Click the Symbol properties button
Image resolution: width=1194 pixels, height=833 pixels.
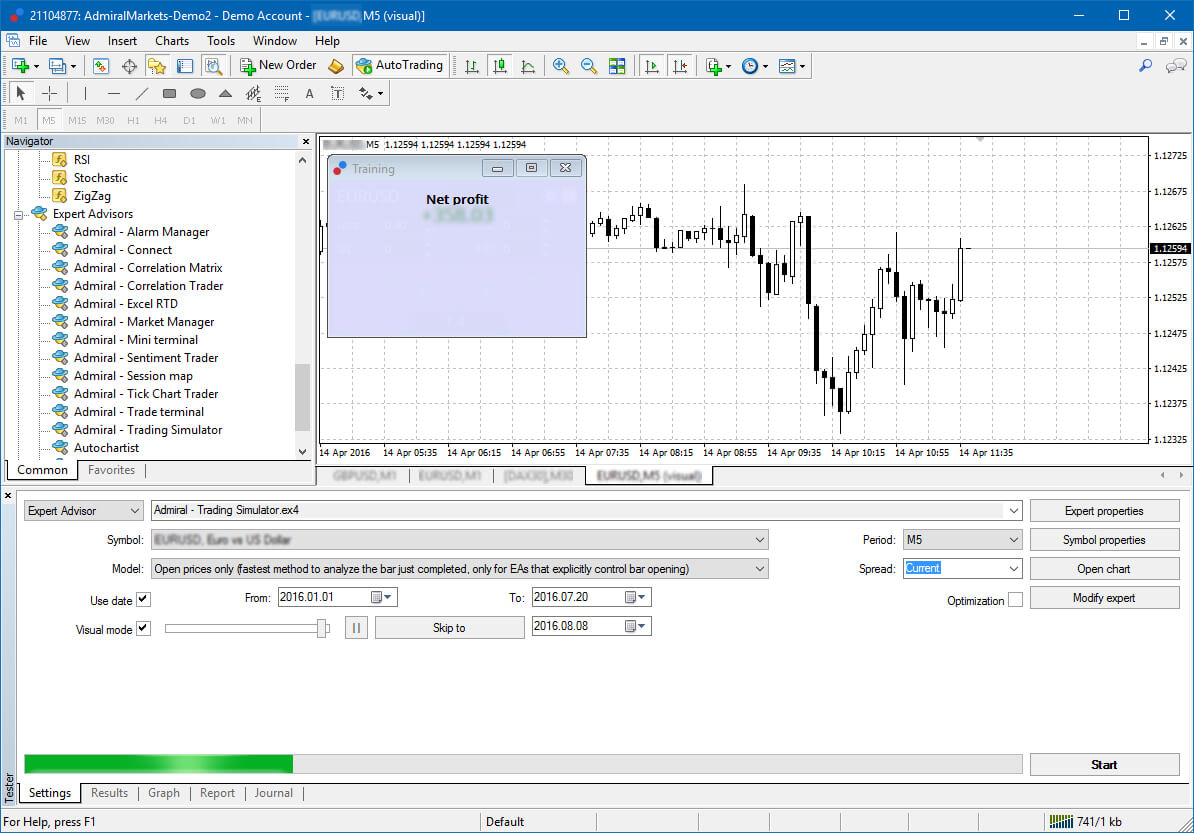(x=1104, y=540)
